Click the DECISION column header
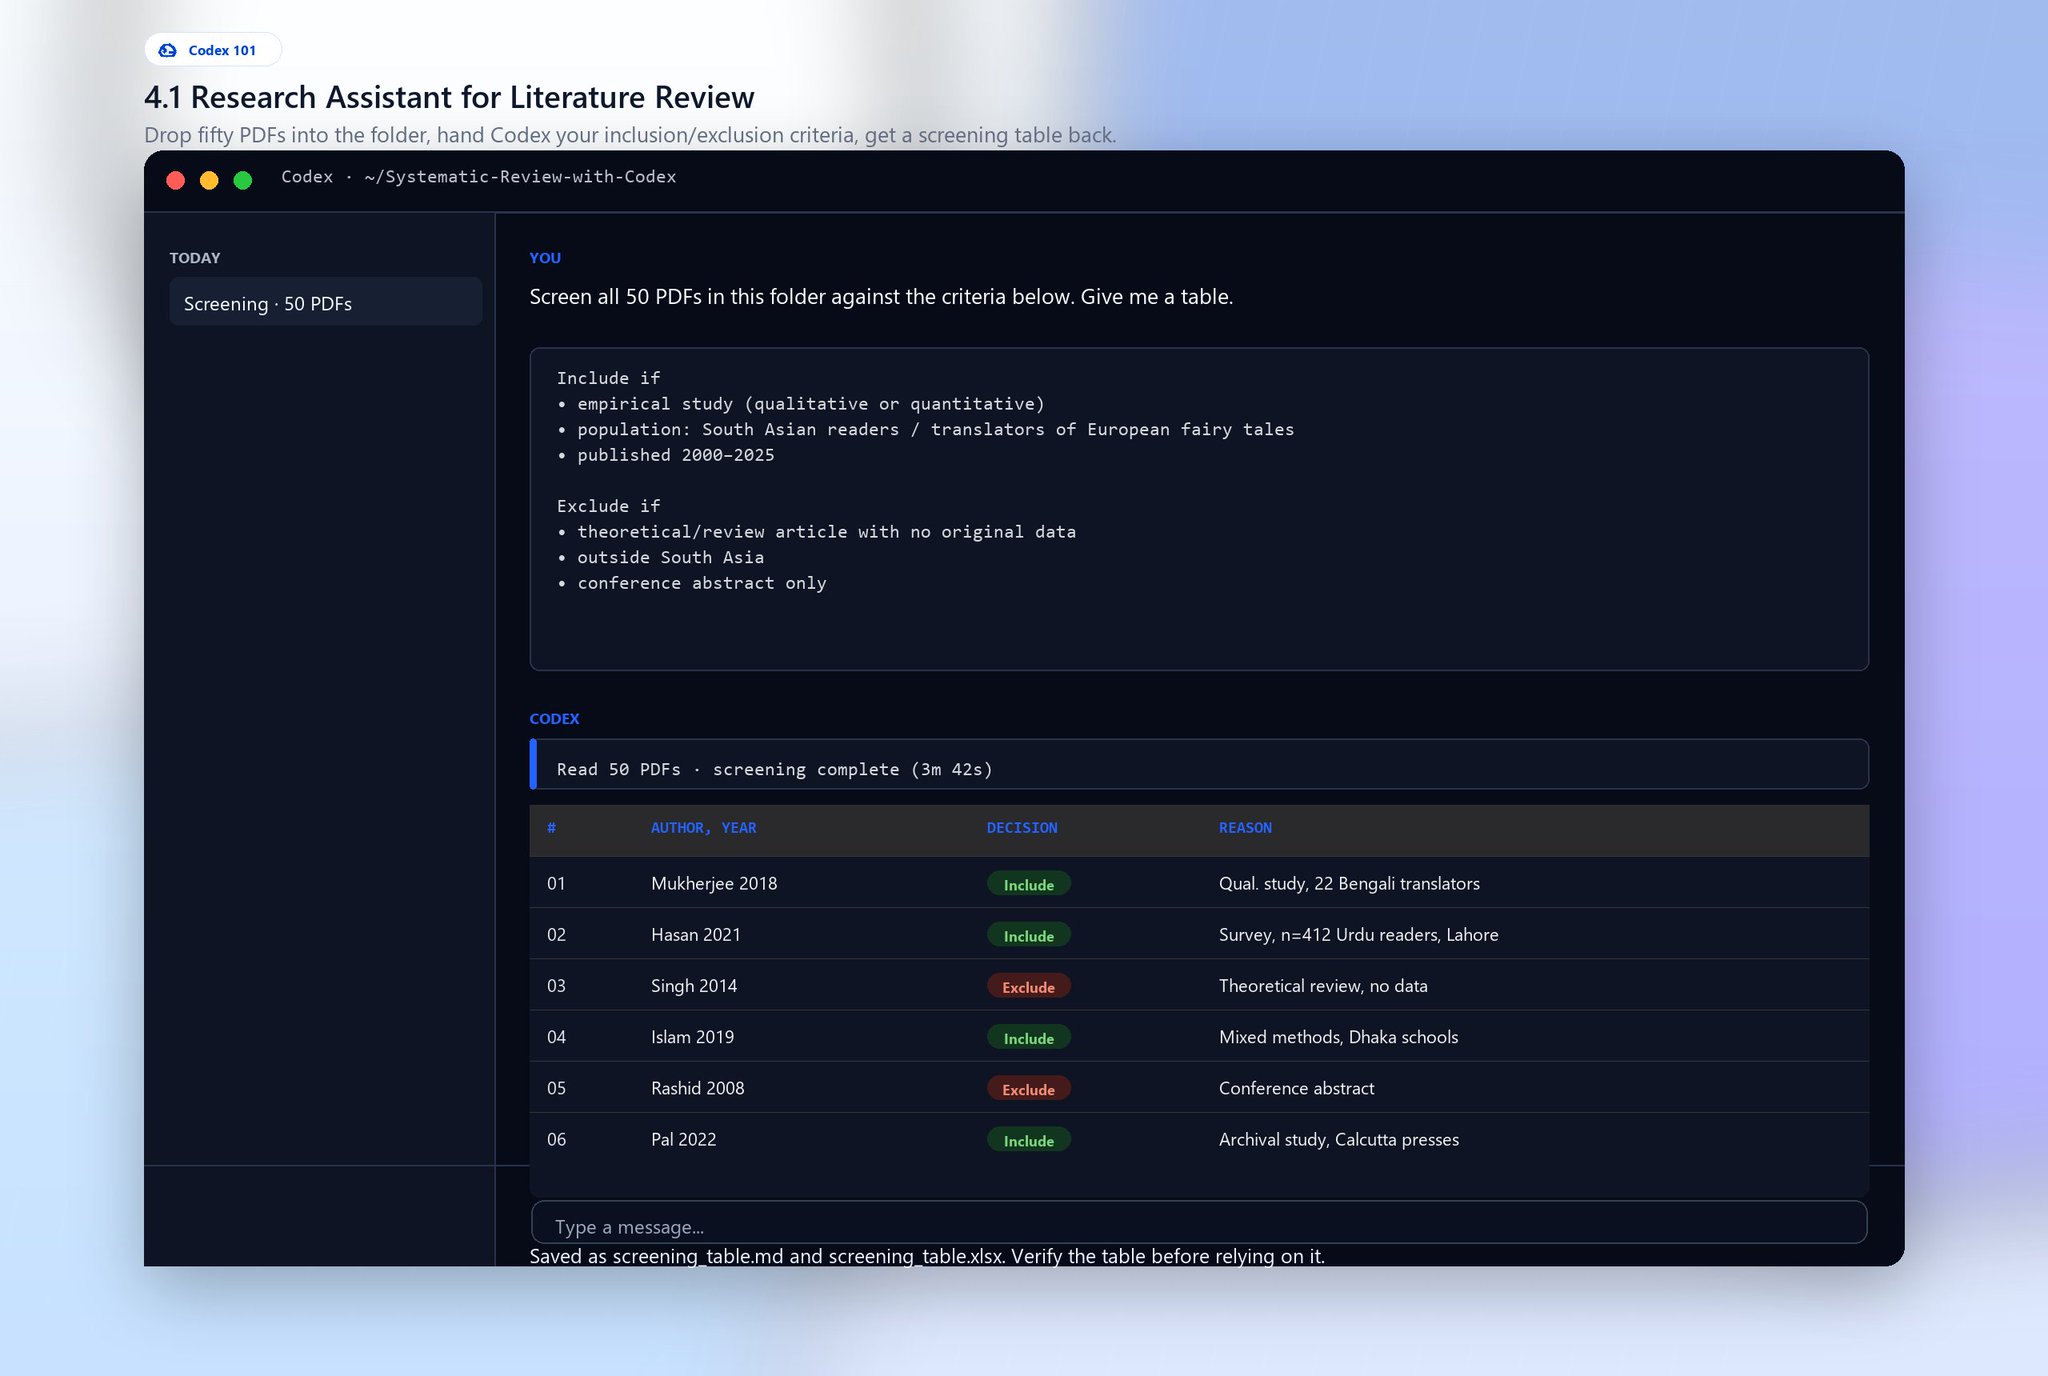Viewport: 2048px width, 1376px height. click(1021, 828)
